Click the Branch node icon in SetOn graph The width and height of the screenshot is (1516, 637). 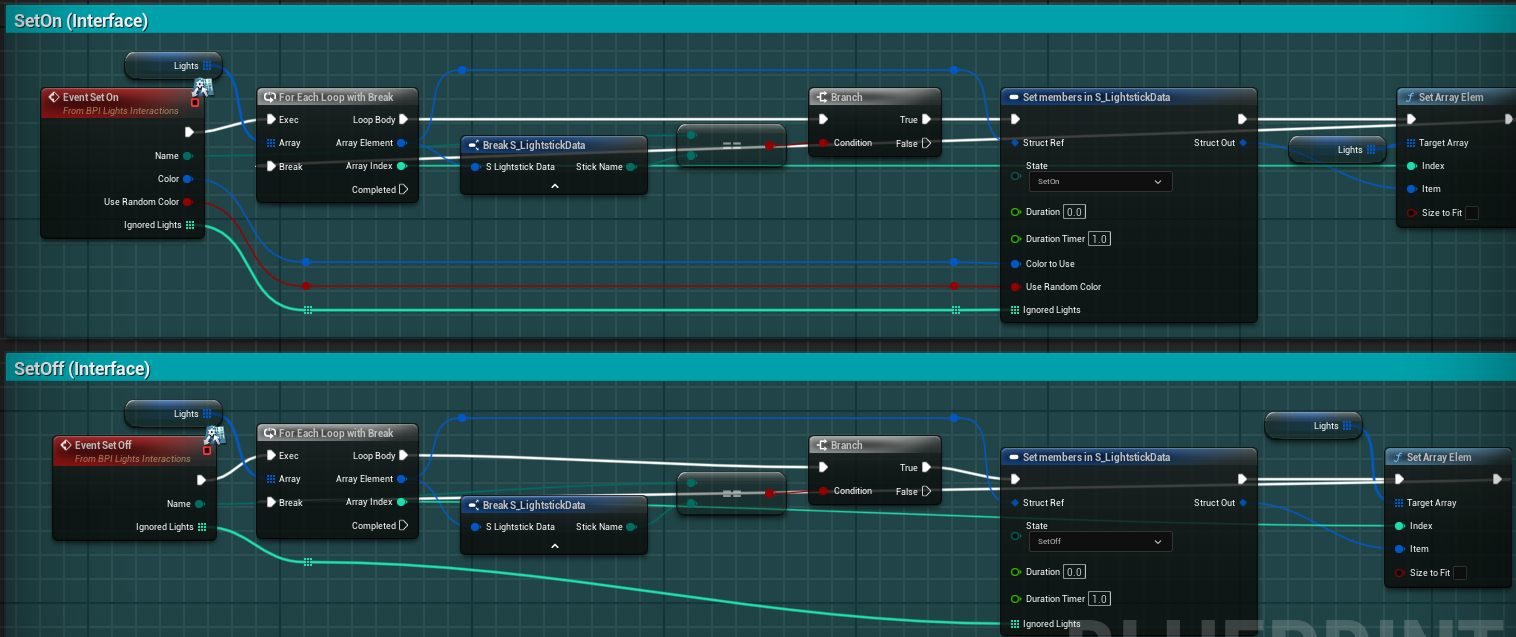point(822,97)
